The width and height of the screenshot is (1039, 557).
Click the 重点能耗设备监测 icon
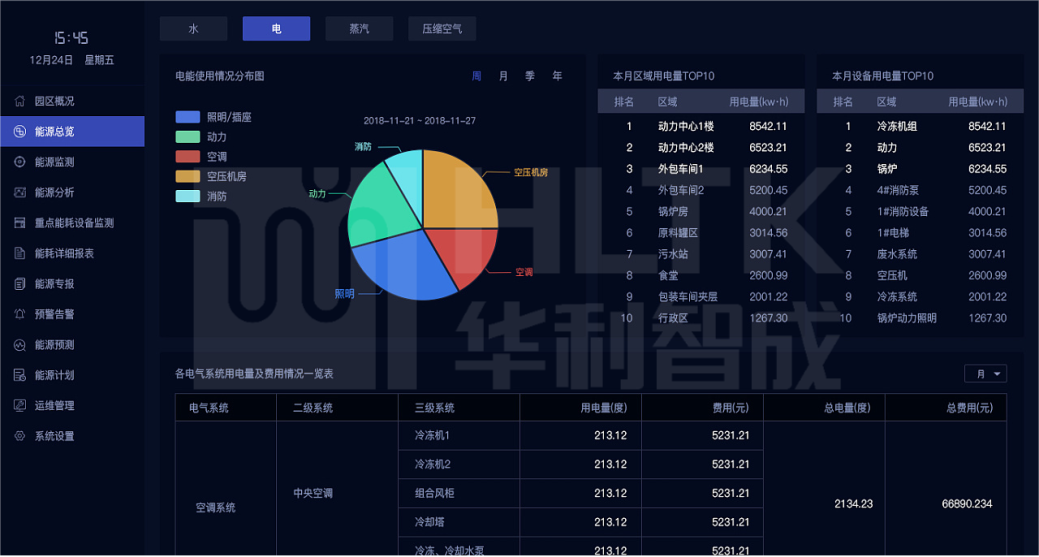point(20,223)
